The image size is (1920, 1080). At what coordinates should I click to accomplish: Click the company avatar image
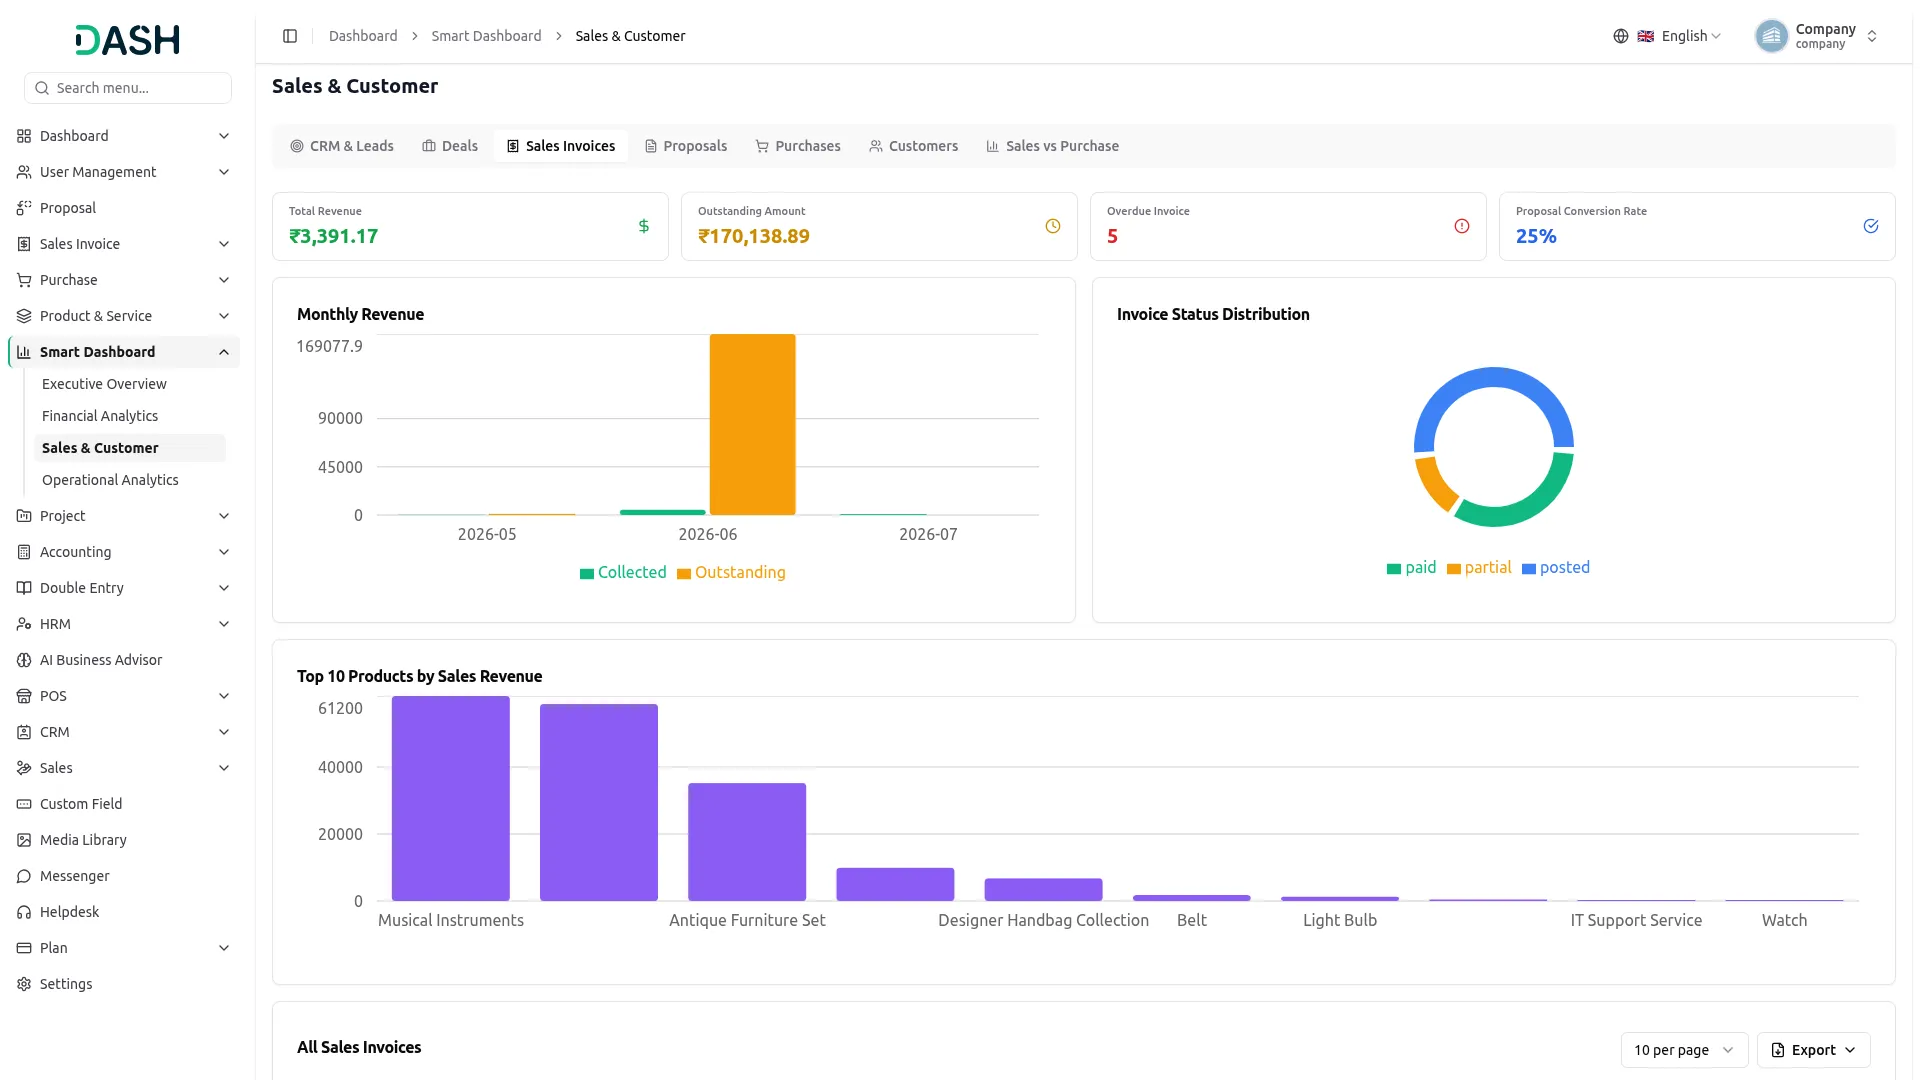(x=1772, y=36)
